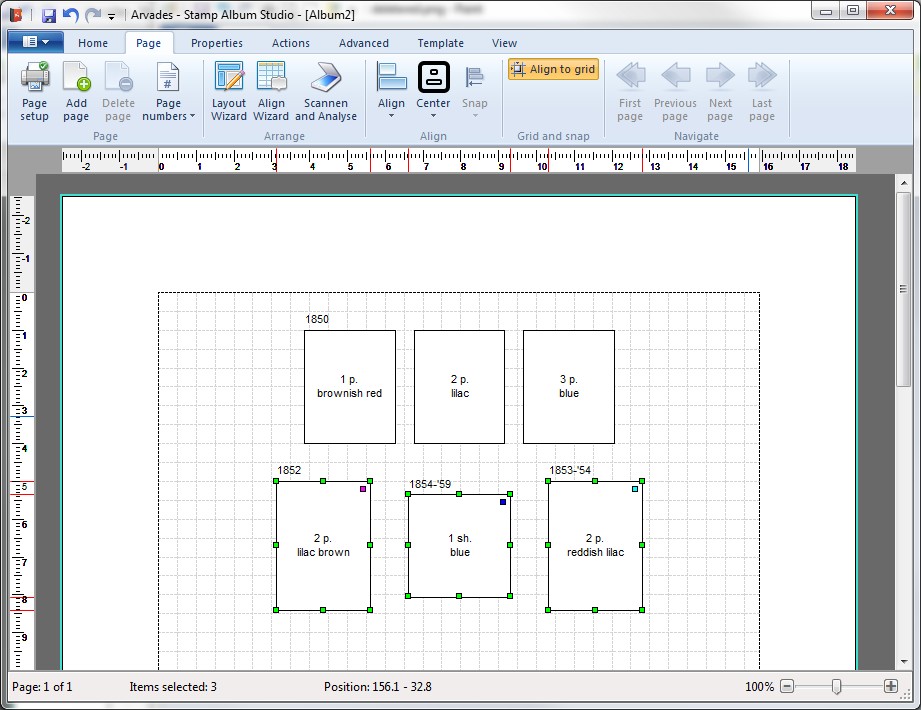
Task: Open the Center dropdown menu
Action: coord(433,90)
